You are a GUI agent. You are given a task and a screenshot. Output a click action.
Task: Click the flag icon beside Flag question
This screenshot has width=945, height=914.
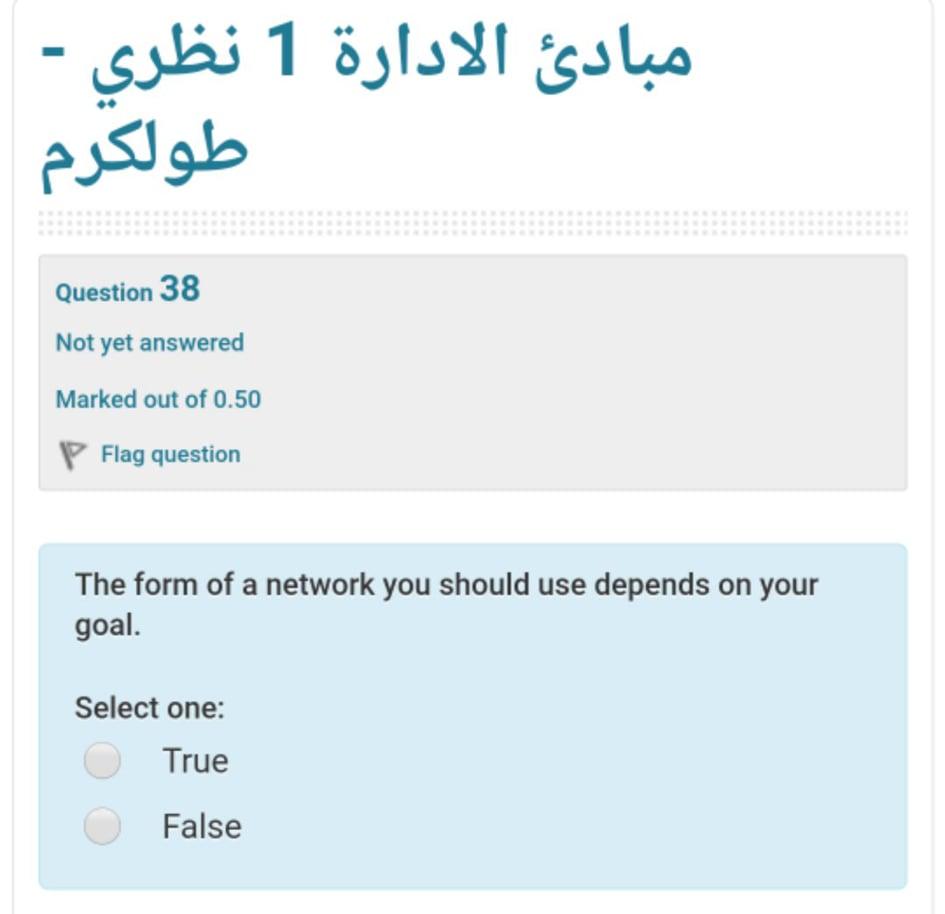pos(72,451)
